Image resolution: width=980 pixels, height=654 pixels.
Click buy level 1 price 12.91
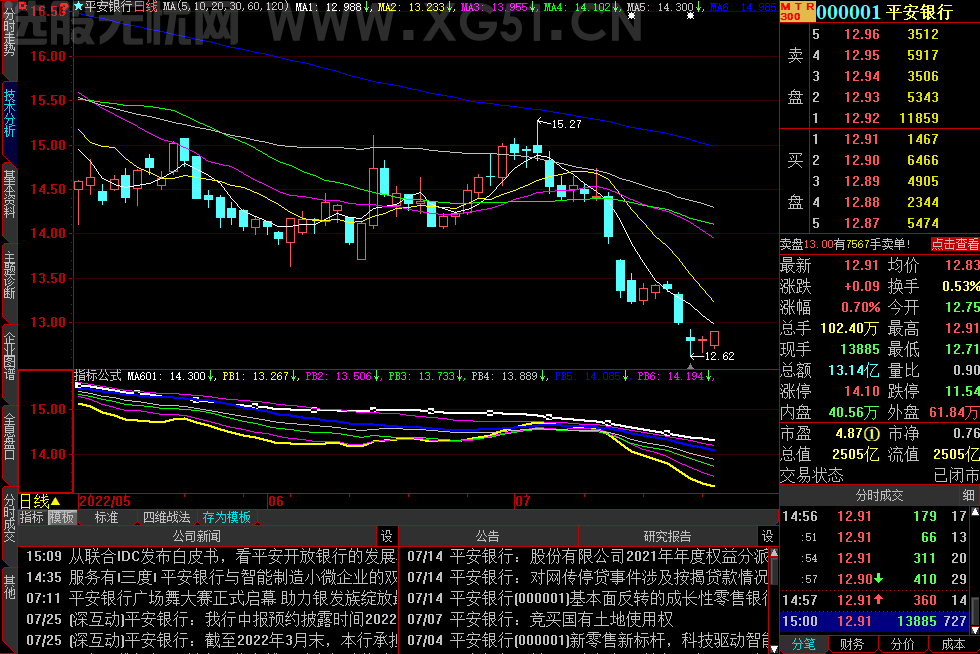click(x=861, y=139)
